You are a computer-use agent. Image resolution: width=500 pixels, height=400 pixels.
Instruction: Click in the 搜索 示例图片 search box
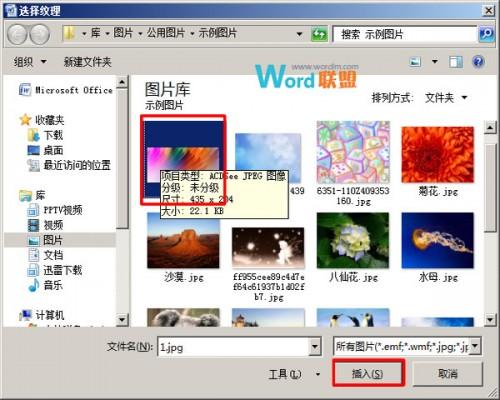tap(405, 34)
